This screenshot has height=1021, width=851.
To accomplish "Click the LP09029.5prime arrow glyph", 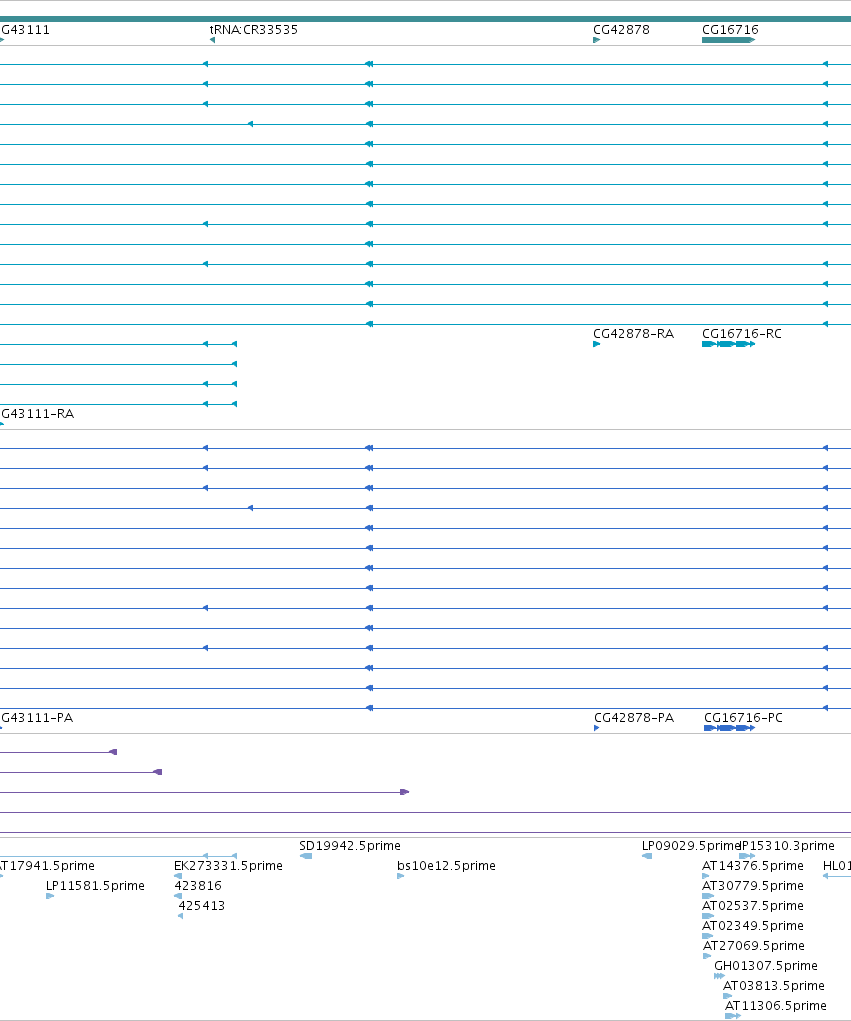I will tap(647, 856).
